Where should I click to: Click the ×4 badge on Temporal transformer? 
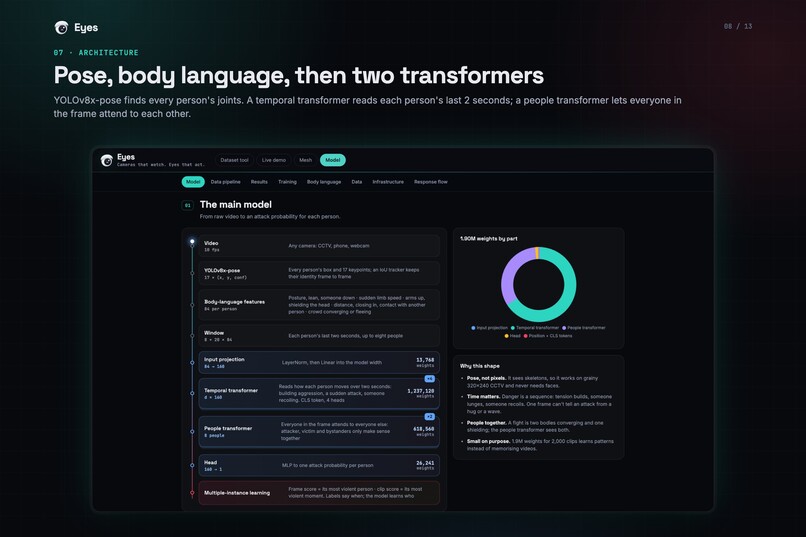[430, 379]
